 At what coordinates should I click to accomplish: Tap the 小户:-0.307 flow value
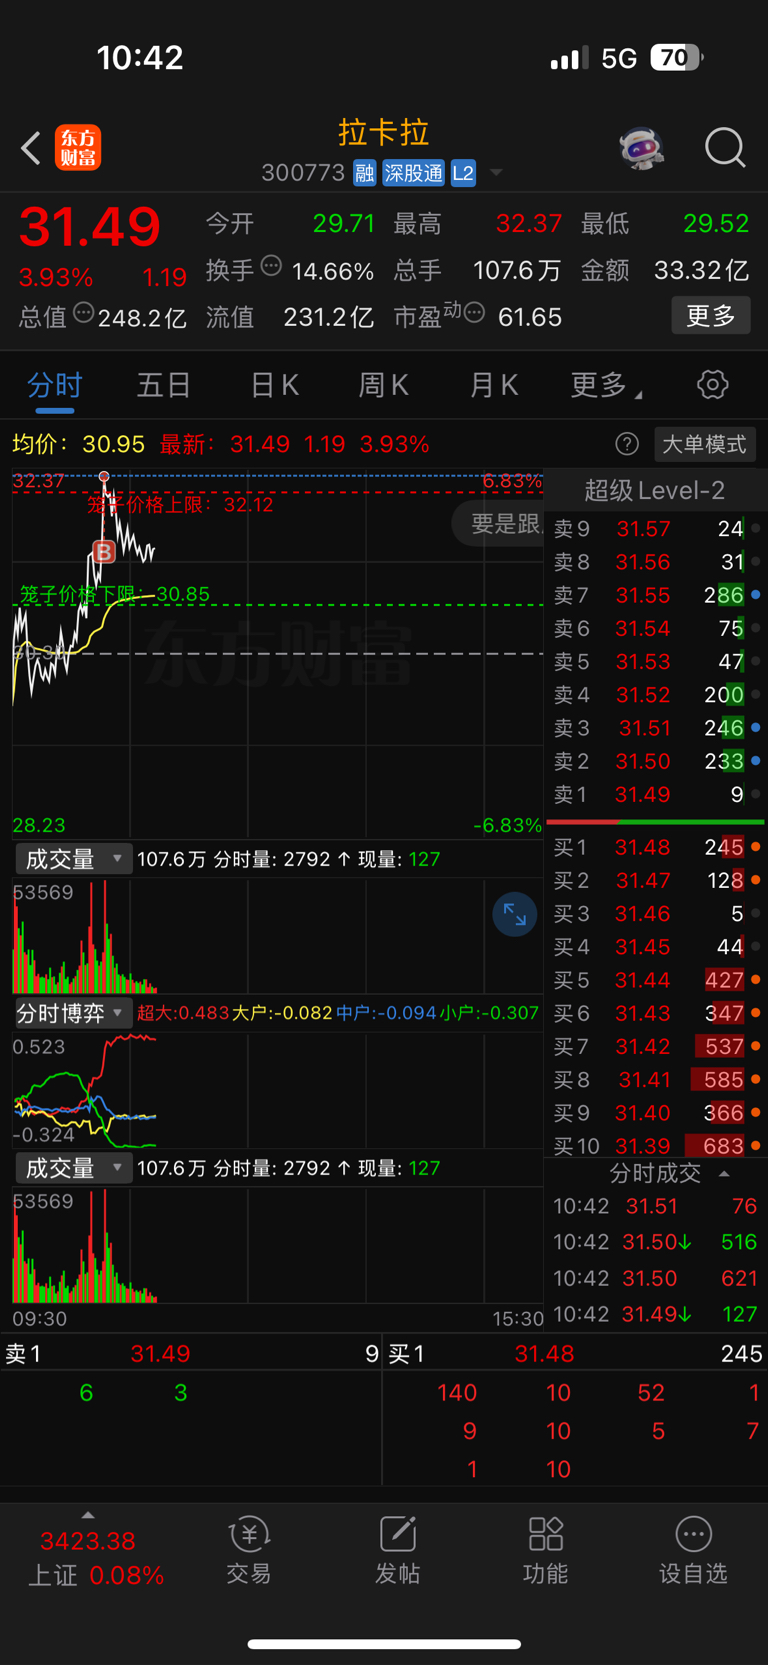pos(489,1013)
